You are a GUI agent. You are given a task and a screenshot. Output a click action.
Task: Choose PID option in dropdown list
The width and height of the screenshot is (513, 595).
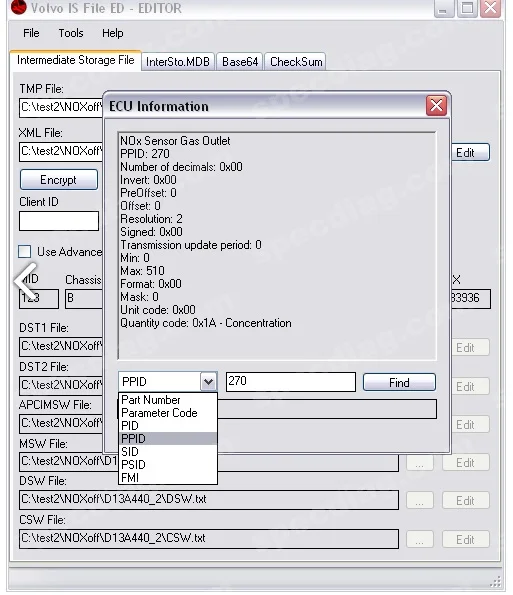168,426
